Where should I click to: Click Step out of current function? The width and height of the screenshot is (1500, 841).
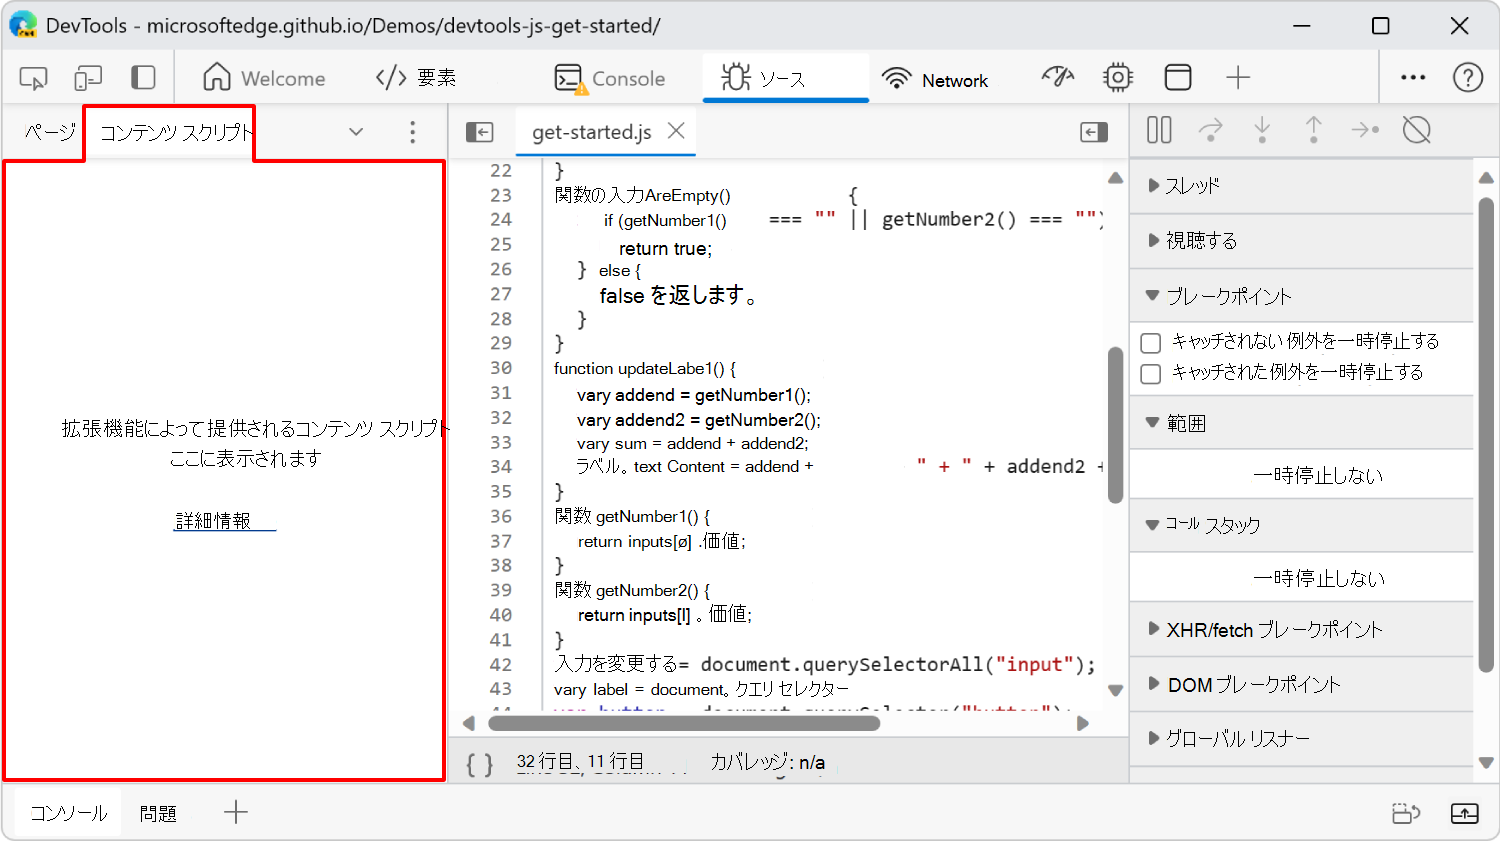[1313, 130]
